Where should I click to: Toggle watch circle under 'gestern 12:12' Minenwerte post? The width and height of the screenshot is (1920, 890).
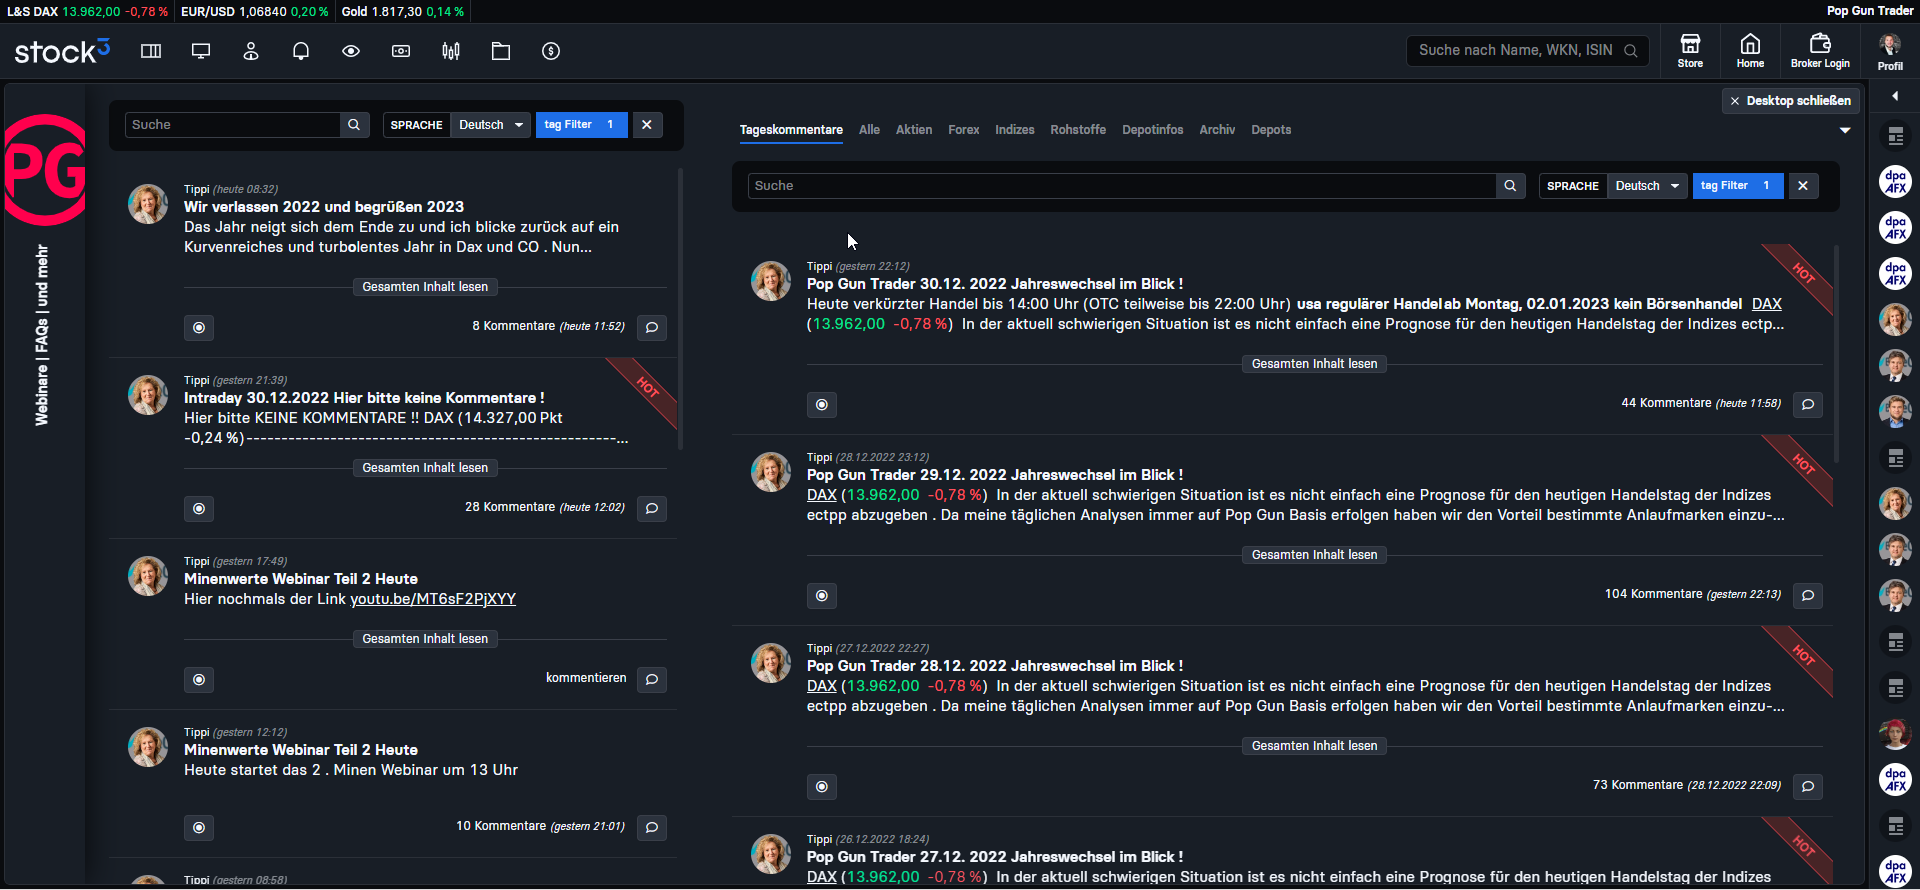199,828
